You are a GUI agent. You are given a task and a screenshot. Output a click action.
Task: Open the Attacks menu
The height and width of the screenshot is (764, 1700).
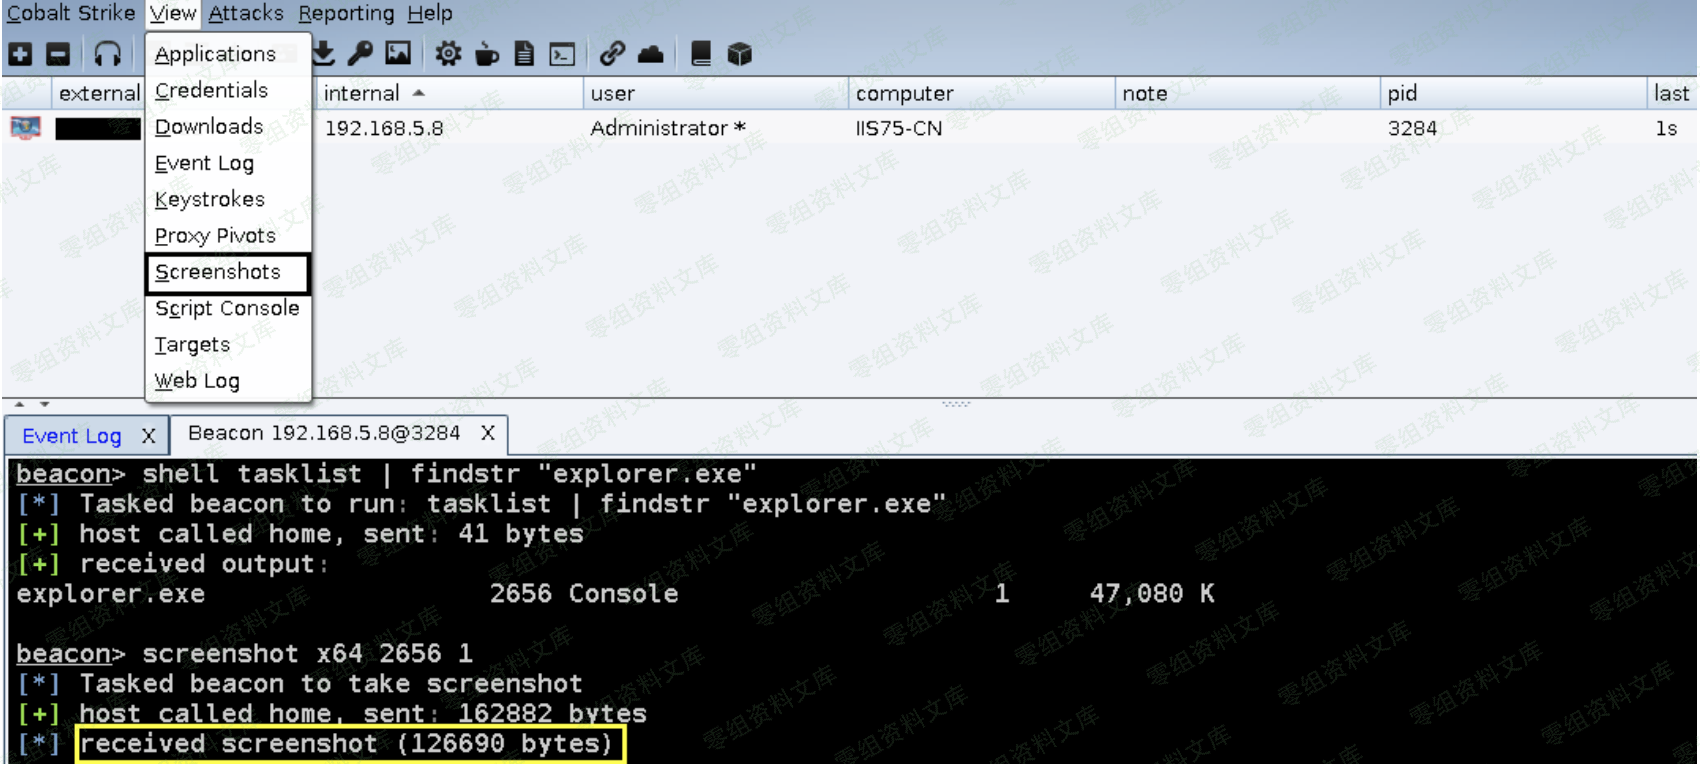pyautogui.click(x=246, y=13)
